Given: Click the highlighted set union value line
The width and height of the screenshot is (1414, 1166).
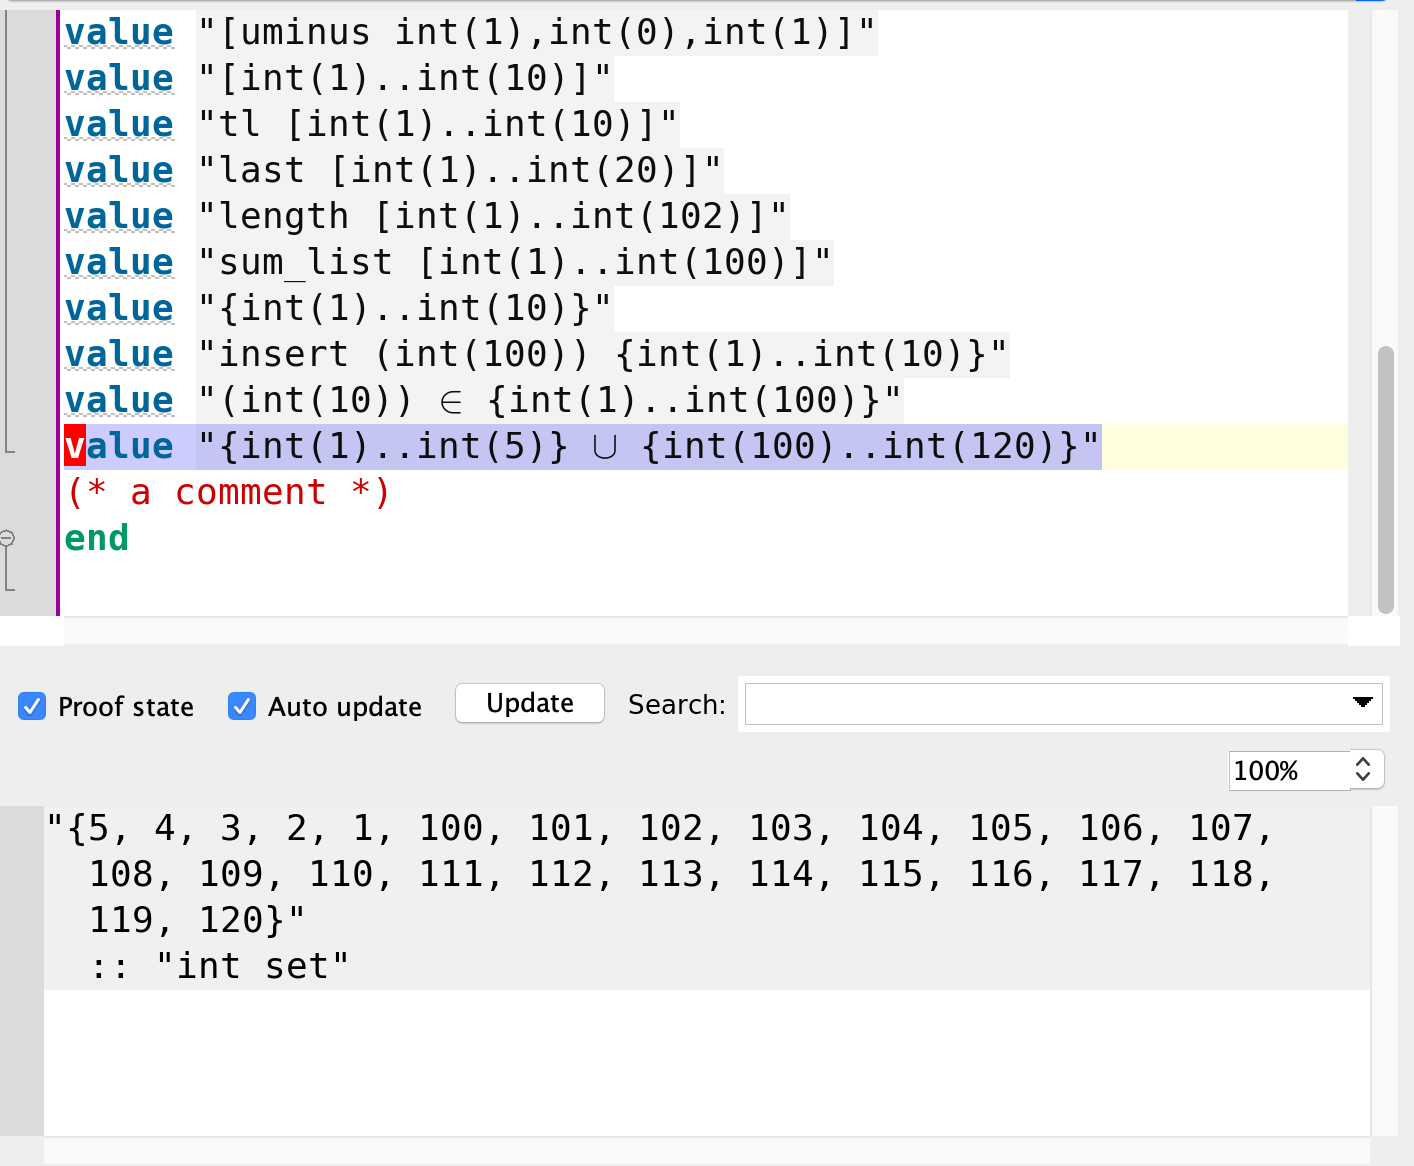Looking at the screenshot, I should (x=582, y=447).
